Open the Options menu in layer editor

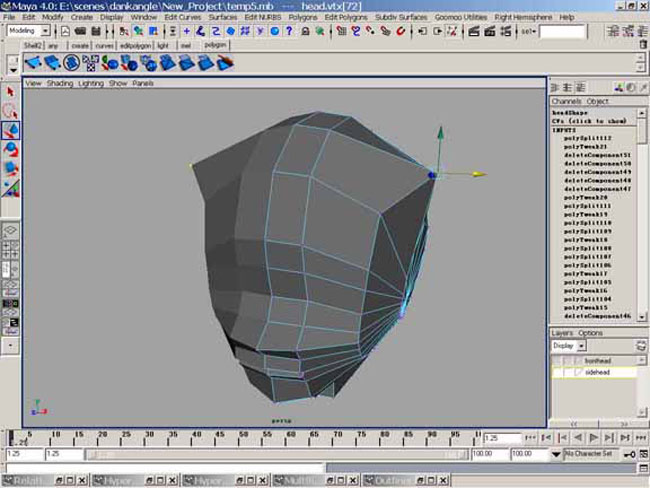tap(590, 333)
